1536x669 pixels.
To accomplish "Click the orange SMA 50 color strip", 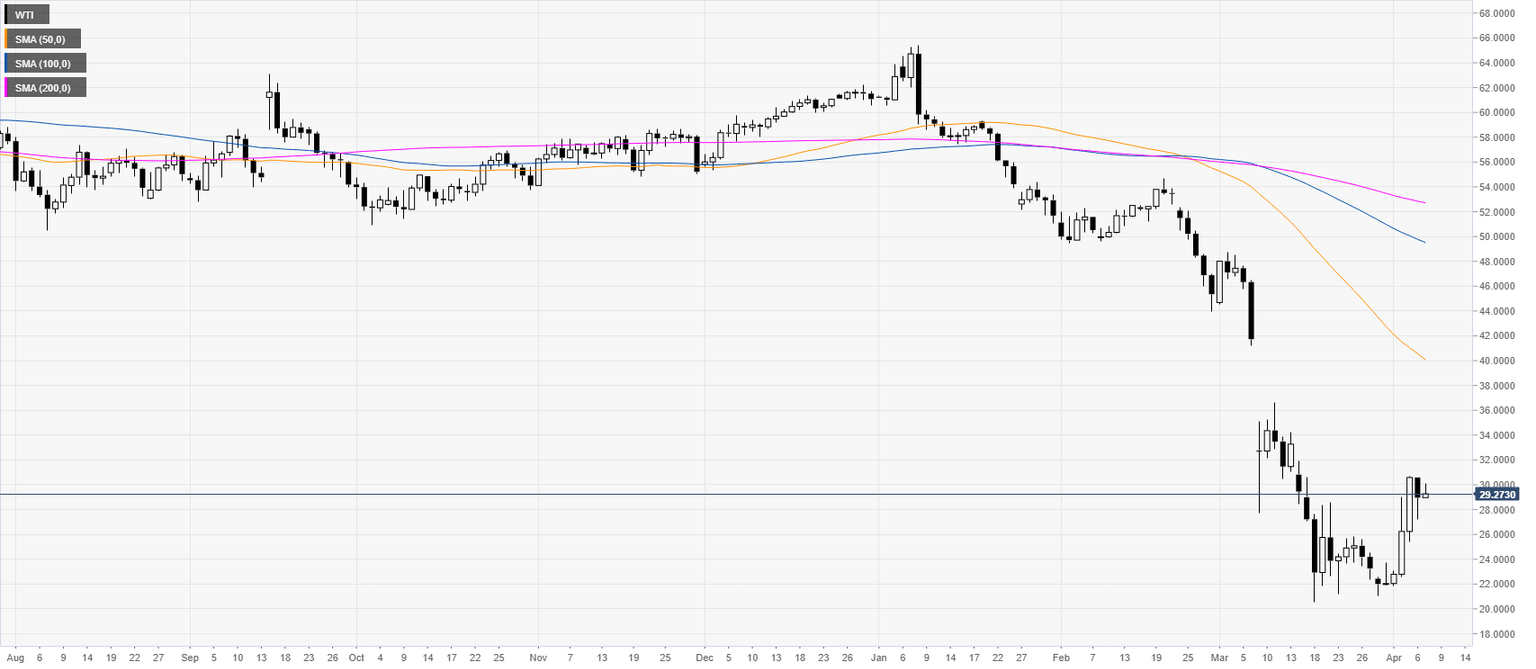I will click(6, 39).
